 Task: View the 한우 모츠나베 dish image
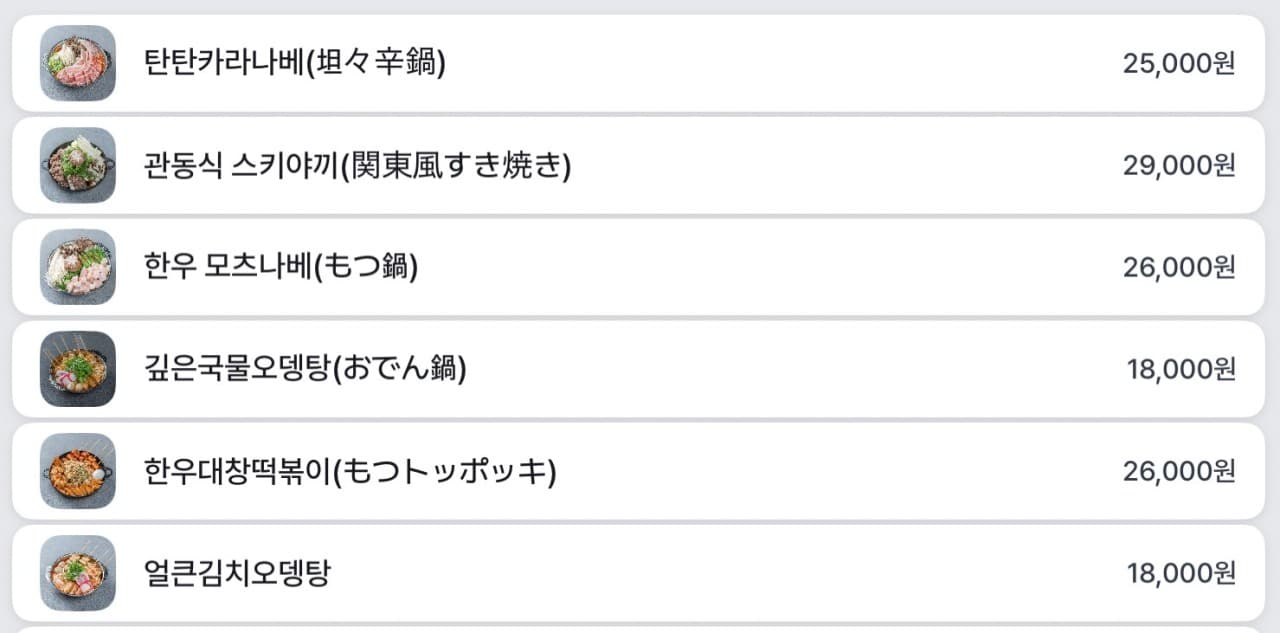click(78, 267)
